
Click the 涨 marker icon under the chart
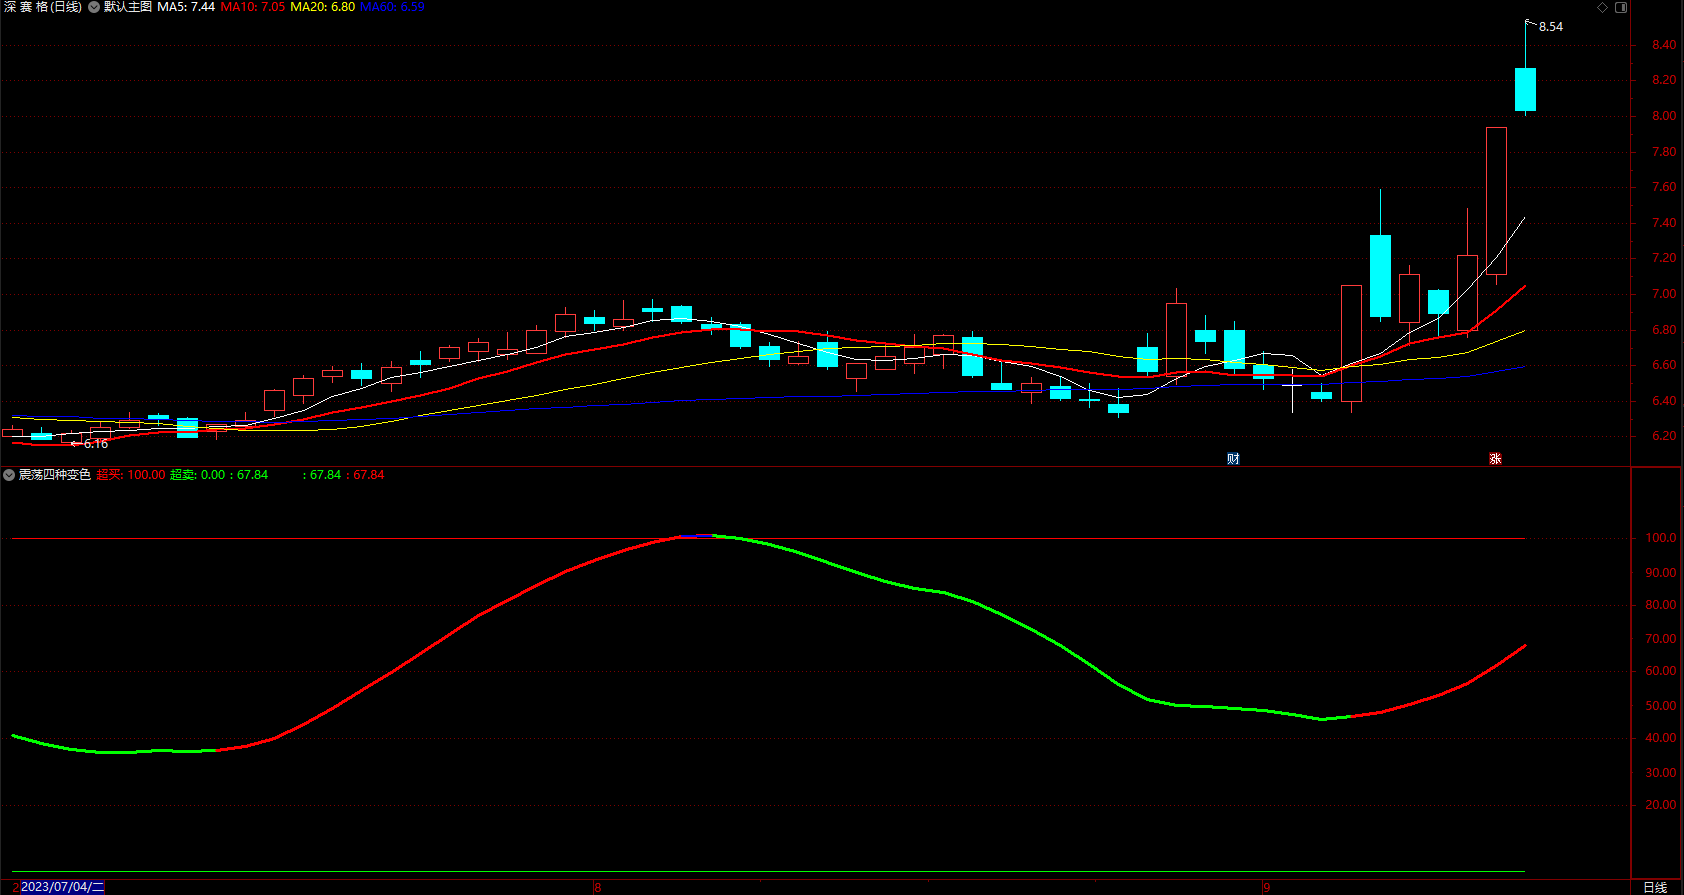click(x=1495, y=459)
